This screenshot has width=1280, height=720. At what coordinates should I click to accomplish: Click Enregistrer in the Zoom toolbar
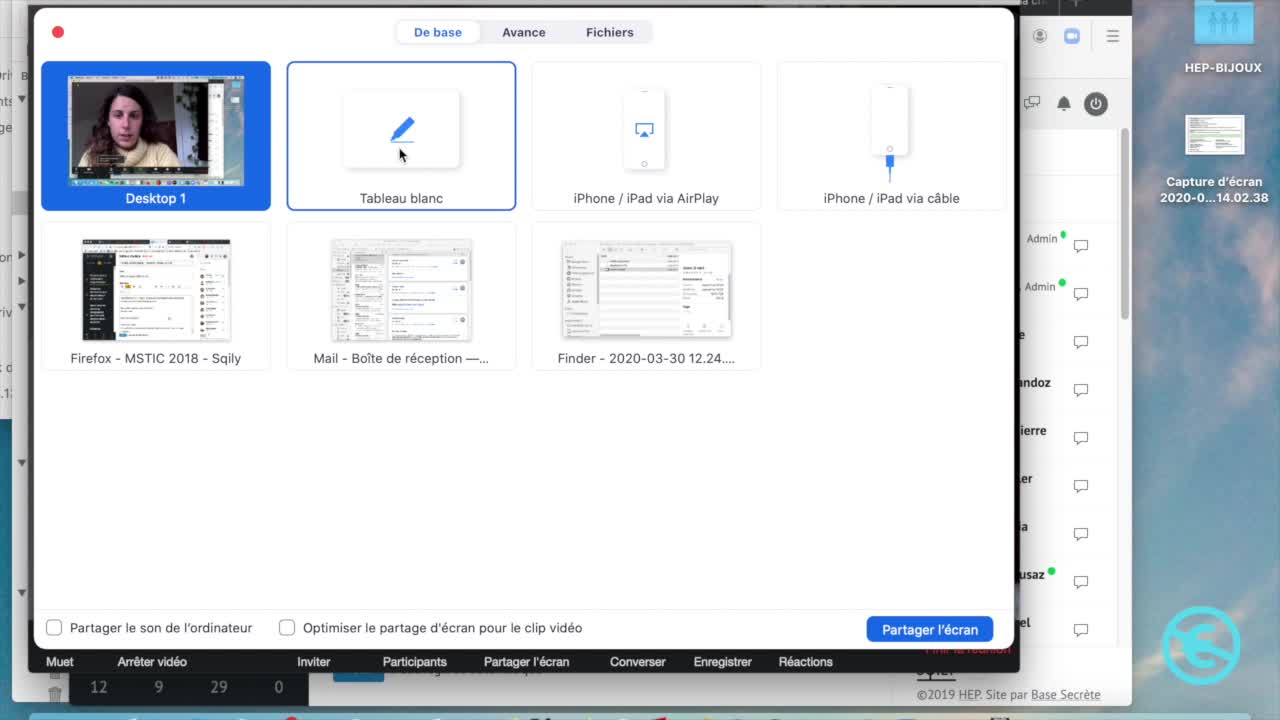722,662
